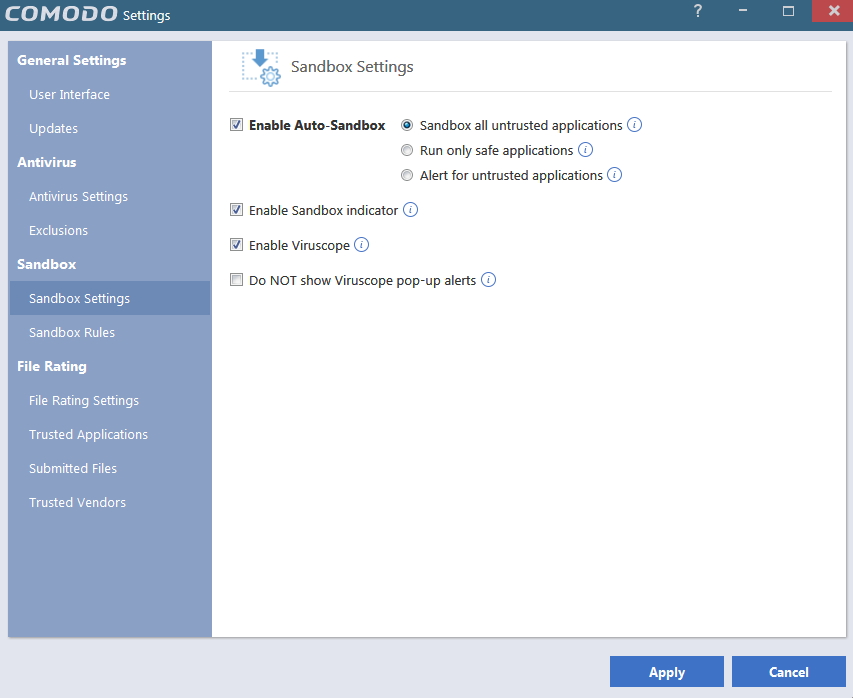Select Sandbox Settings in sidebar
The image size is (853, 698).
click(110, 298)
